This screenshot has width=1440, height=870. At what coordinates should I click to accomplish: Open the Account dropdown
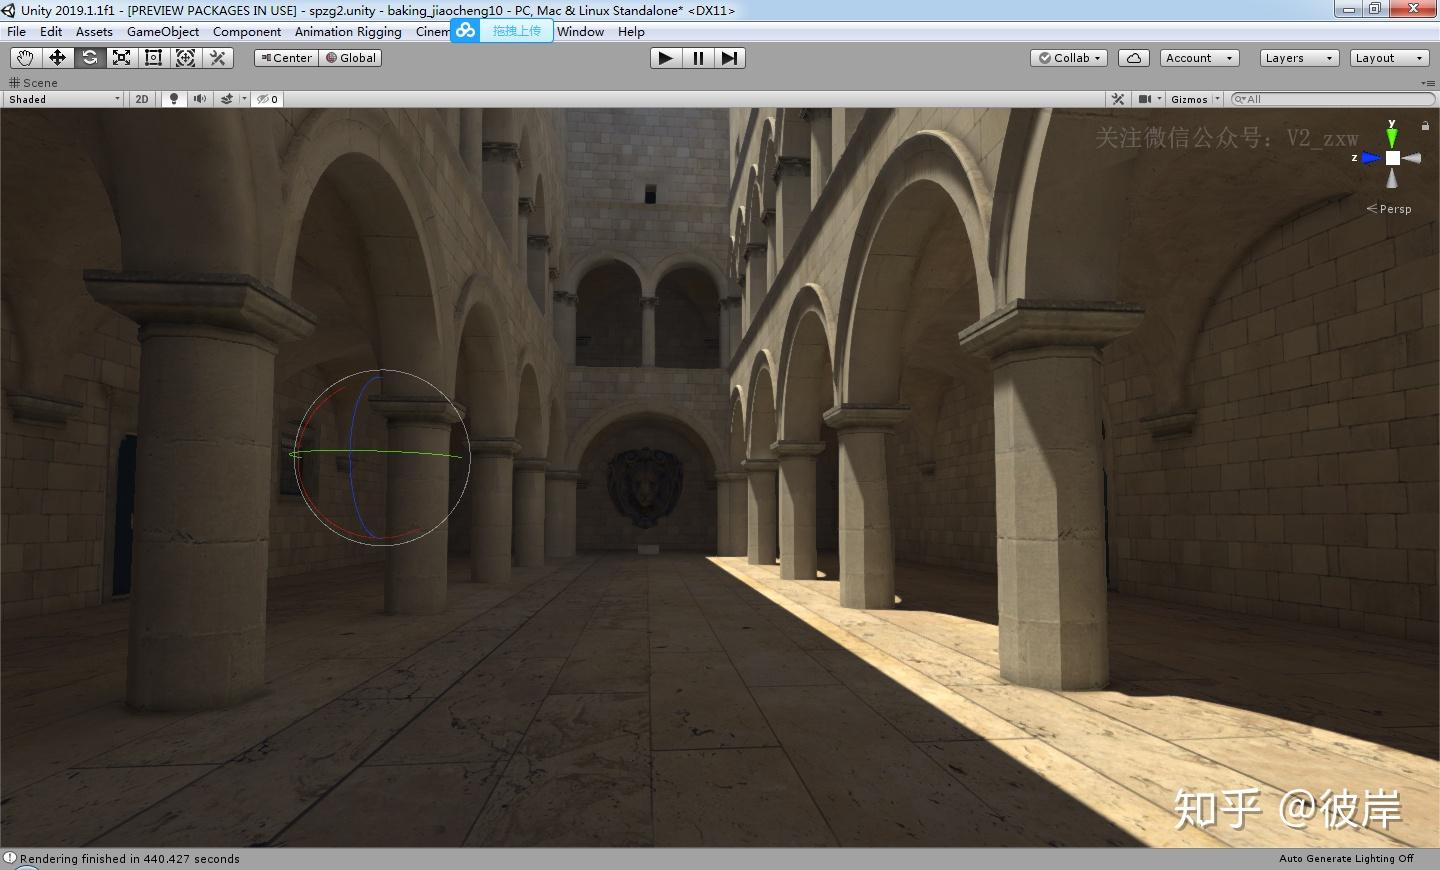coord(1200,58)
